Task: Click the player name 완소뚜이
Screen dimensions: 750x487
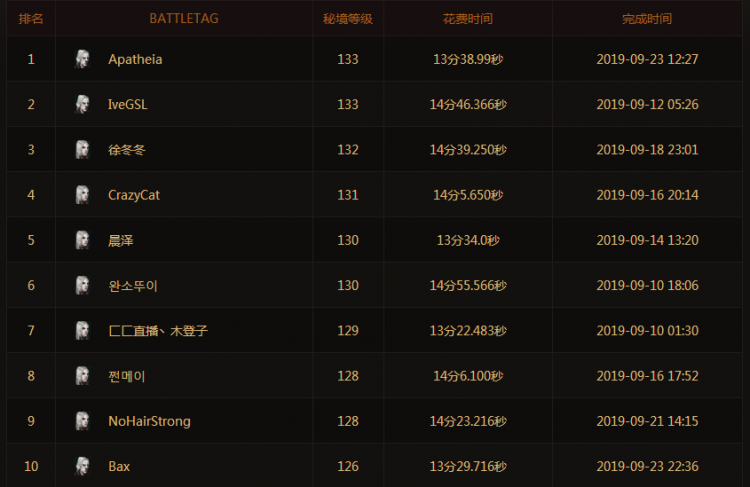Action: coord(133,285)
